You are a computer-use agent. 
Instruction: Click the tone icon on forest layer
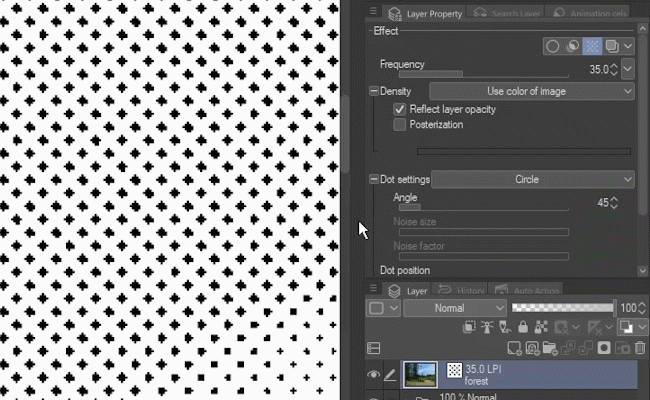[454, 370]
